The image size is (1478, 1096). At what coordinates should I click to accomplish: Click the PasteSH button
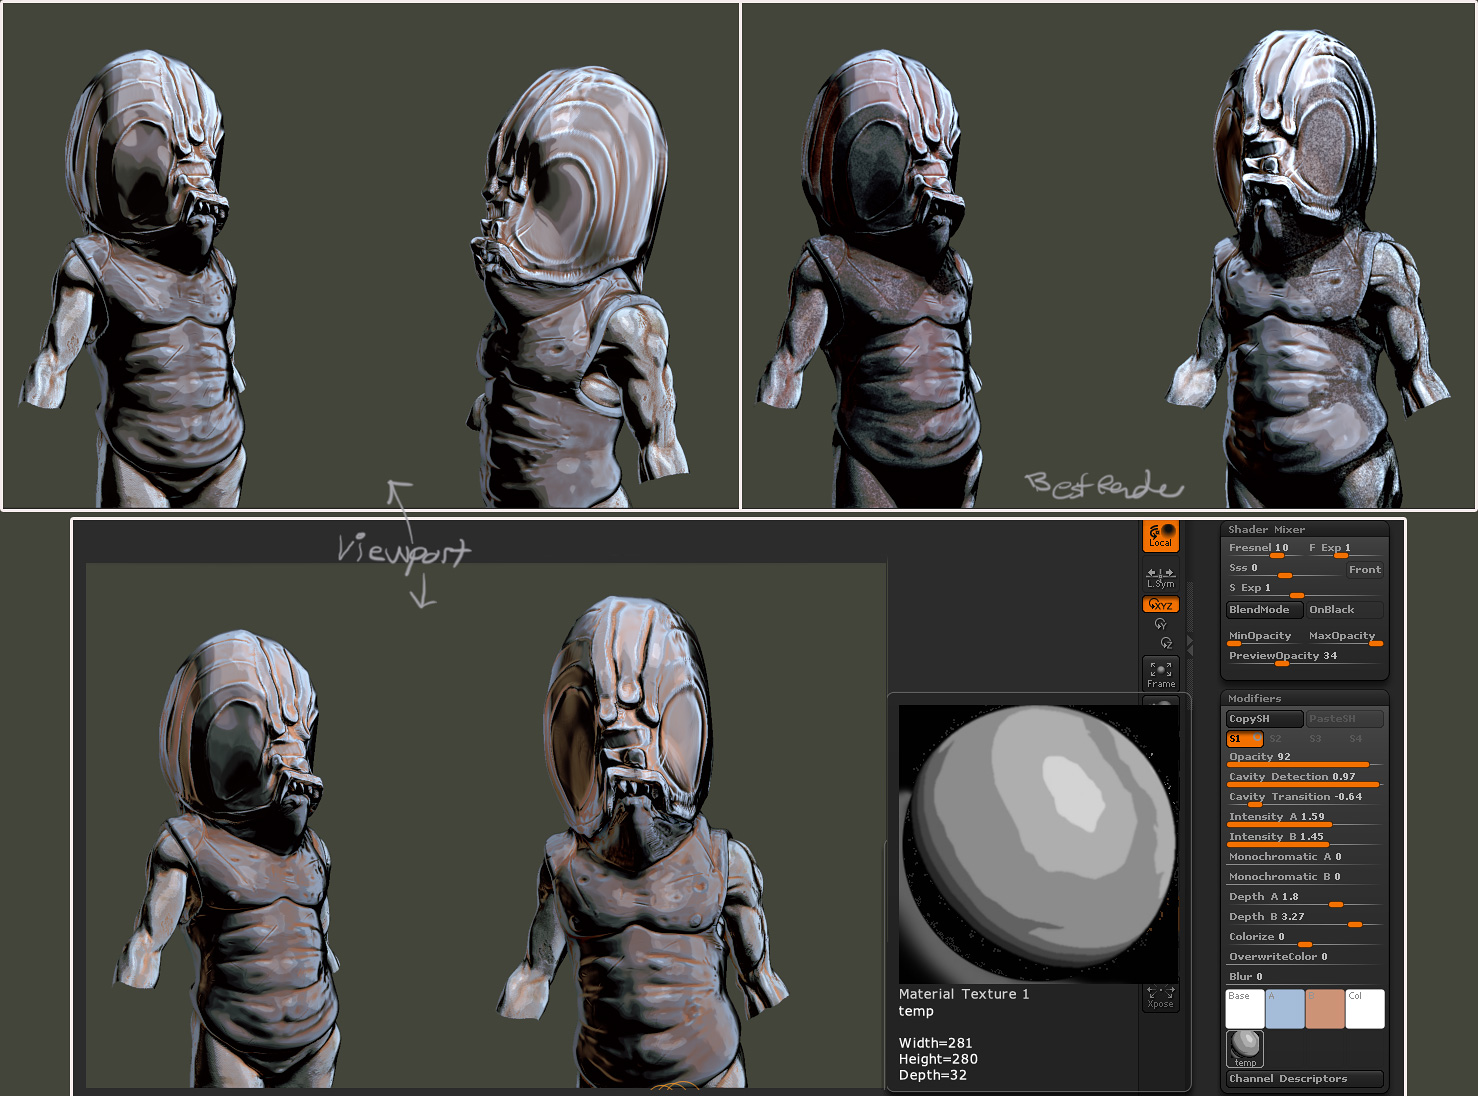click(1344, 718)
